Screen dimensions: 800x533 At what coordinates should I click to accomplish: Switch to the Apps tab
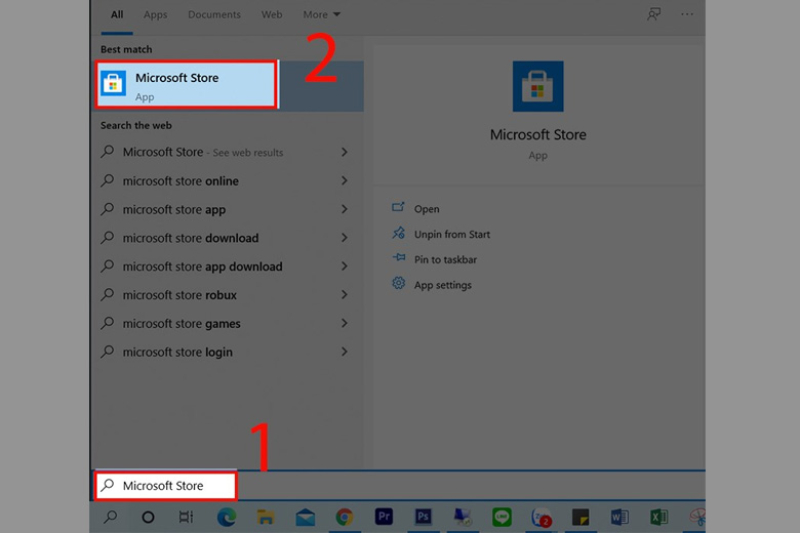pyautogui.click(x=155, y=15)
